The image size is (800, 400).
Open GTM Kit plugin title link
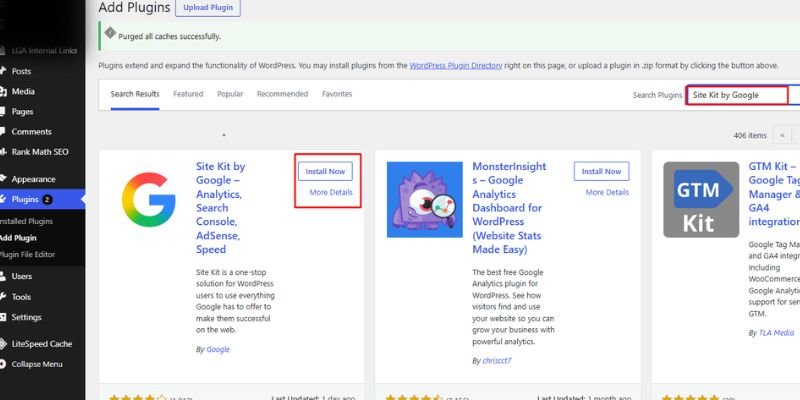(x=774, y=194)
